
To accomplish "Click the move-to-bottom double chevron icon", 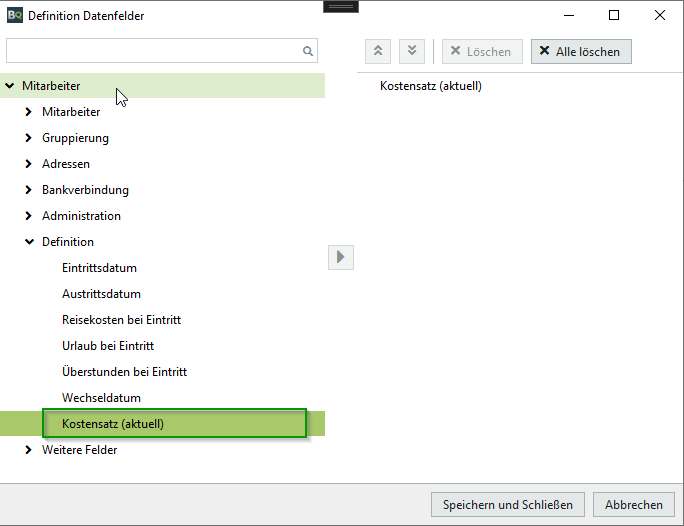I will pyautogui.click(x=411, y=51).
